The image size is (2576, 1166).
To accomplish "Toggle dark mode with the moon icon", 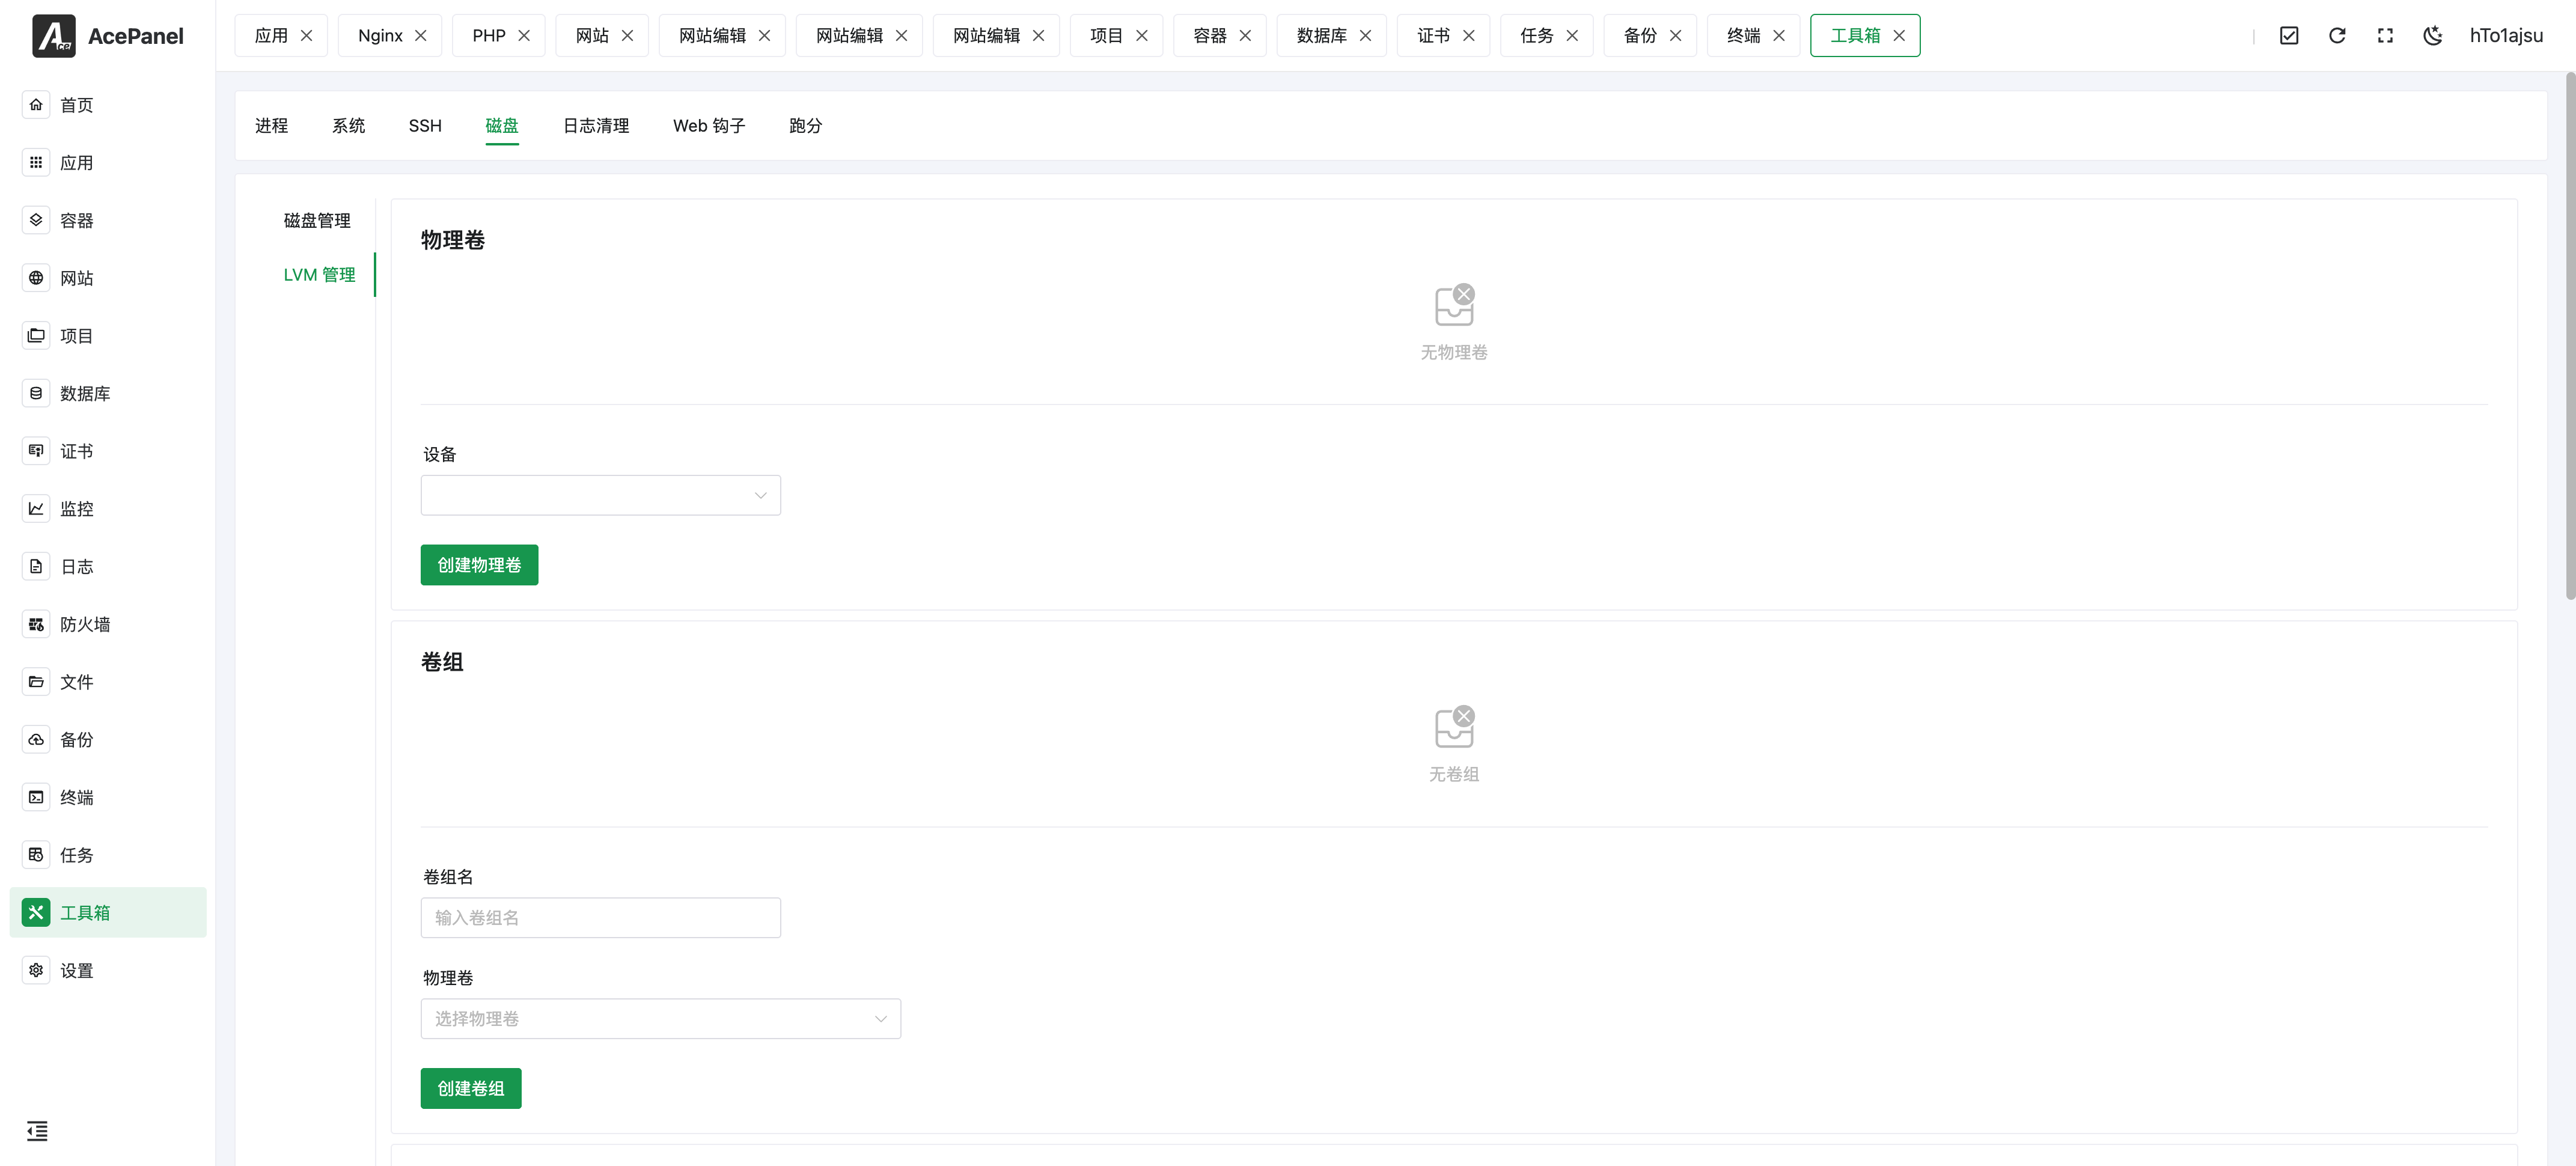I will tap(2433, 35).
